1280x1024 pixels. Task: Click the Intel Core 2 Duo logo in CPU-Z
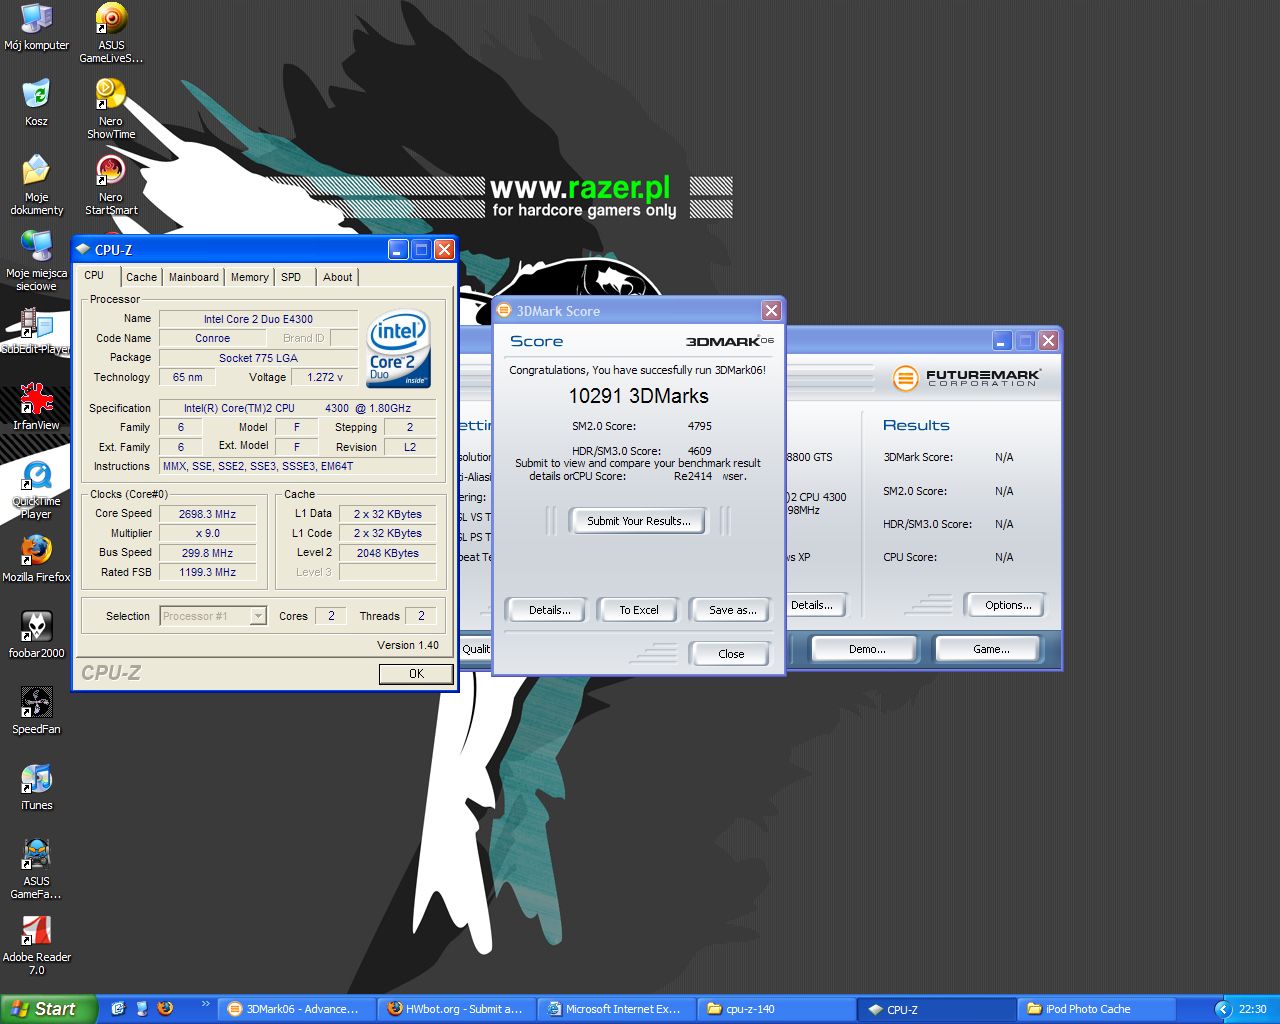399,349
